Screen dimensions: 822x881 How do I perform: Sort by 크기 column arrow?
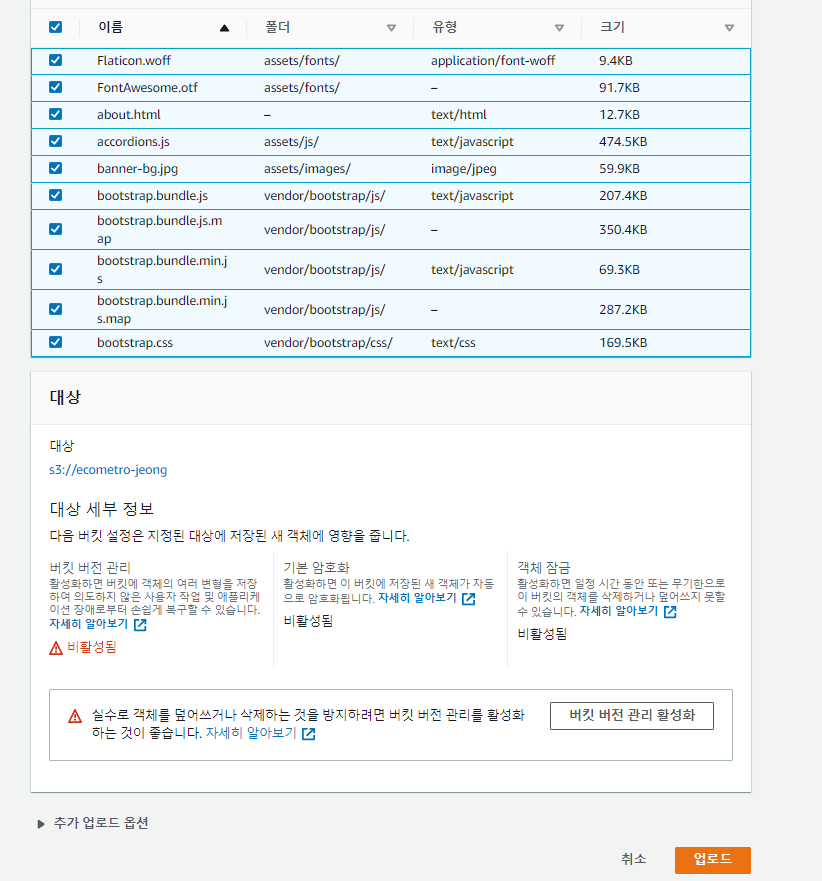coord(729,28)
